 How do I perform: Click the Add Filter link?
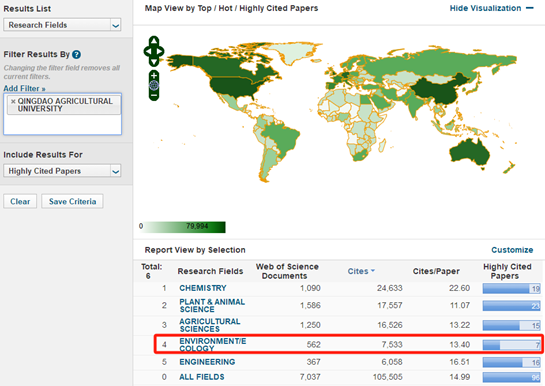coord(24,89)
